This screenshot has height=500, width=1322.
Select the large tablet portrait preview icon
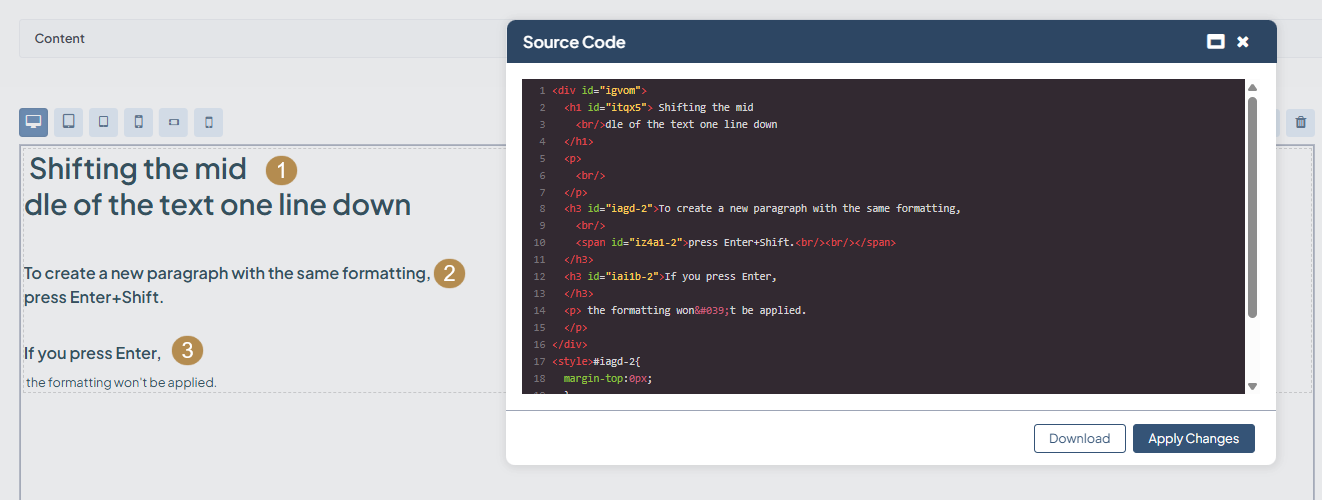click(68, 122)
